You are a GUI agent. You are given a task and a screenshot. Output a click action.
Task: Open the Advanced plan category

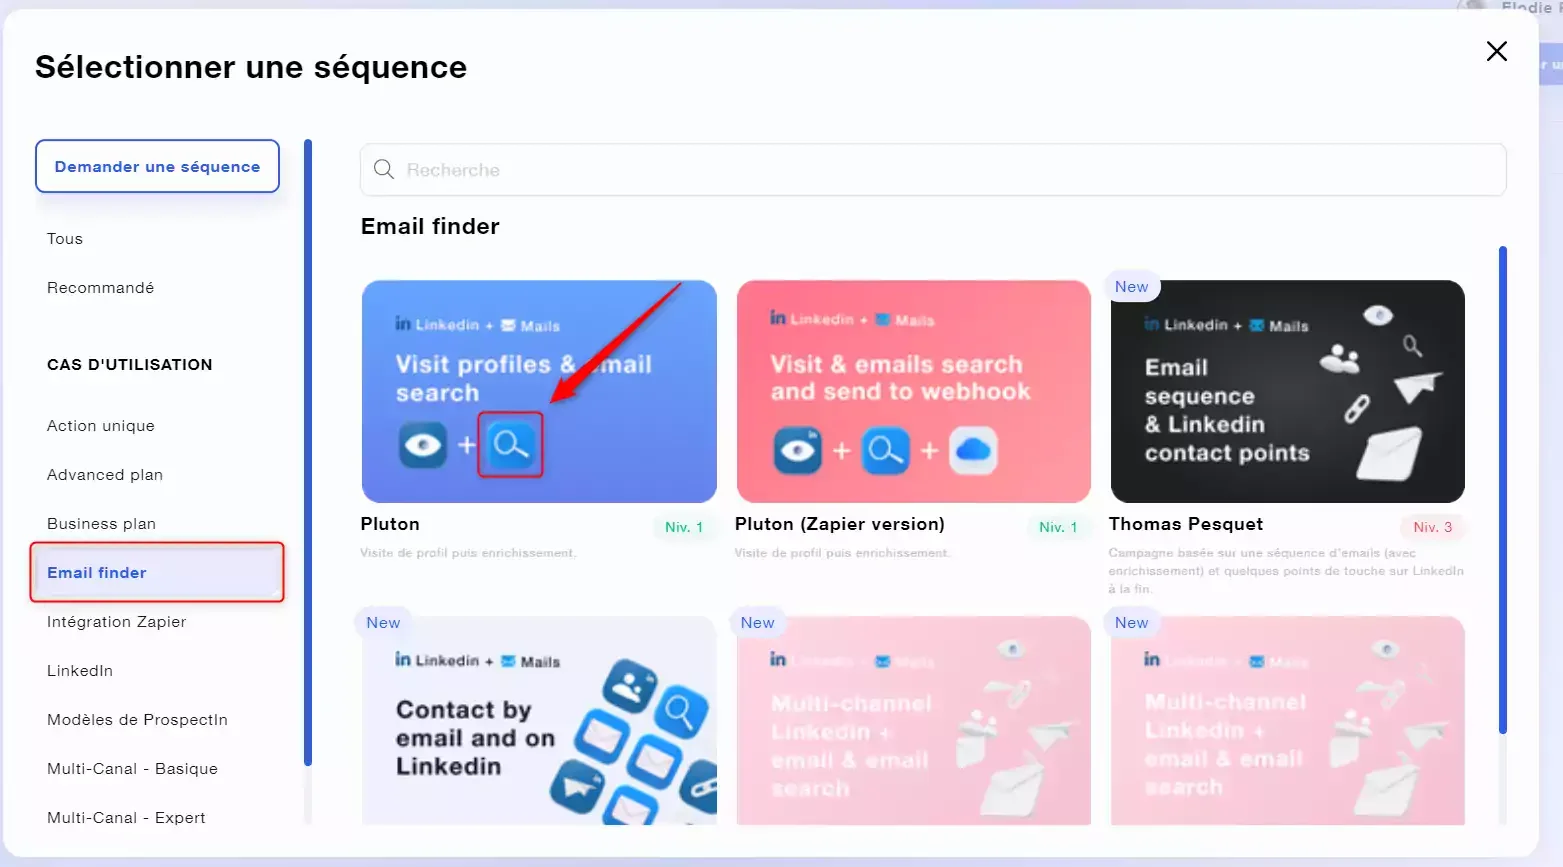pos(105,475)
